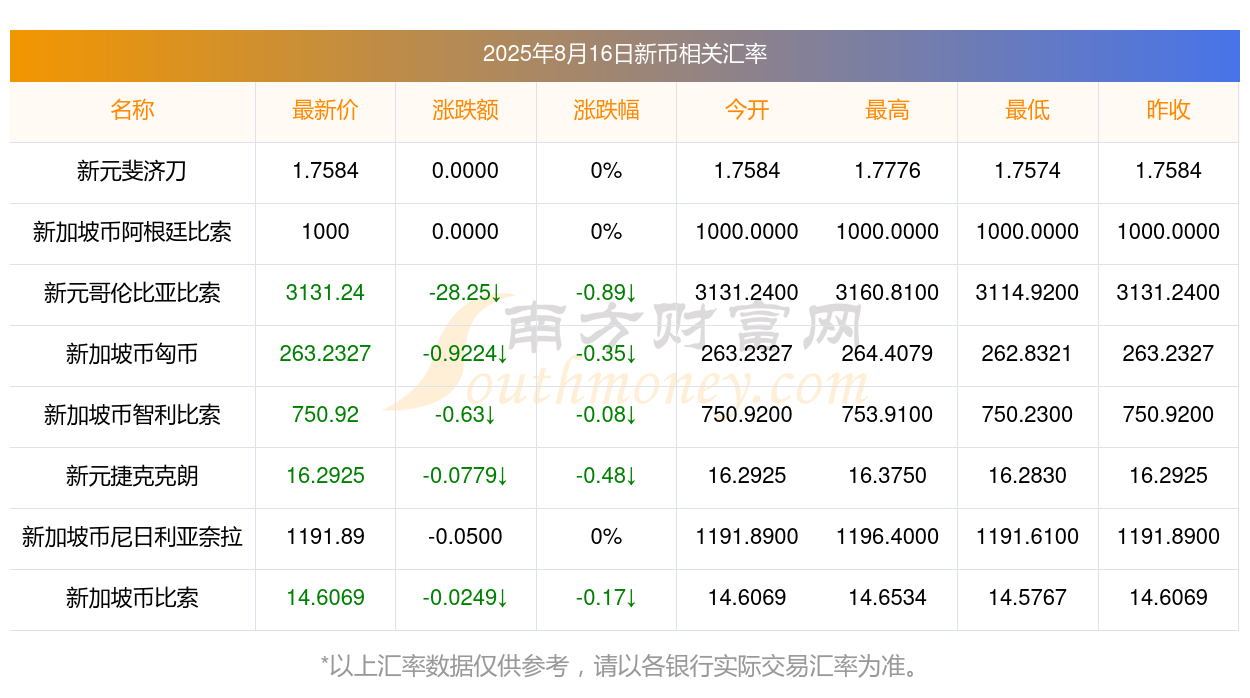
Task: Click change amount -0.0779↓
Action: (466, 476)
